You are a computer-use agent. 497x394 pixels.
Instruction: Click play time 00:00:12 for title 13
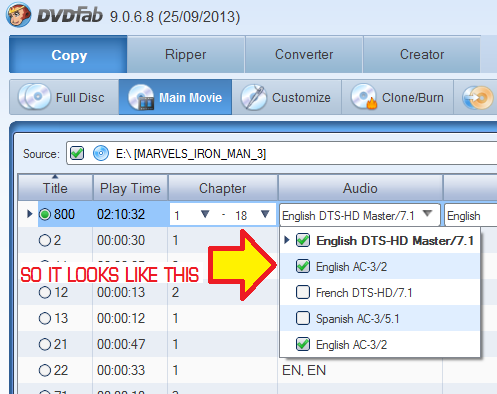121,318
